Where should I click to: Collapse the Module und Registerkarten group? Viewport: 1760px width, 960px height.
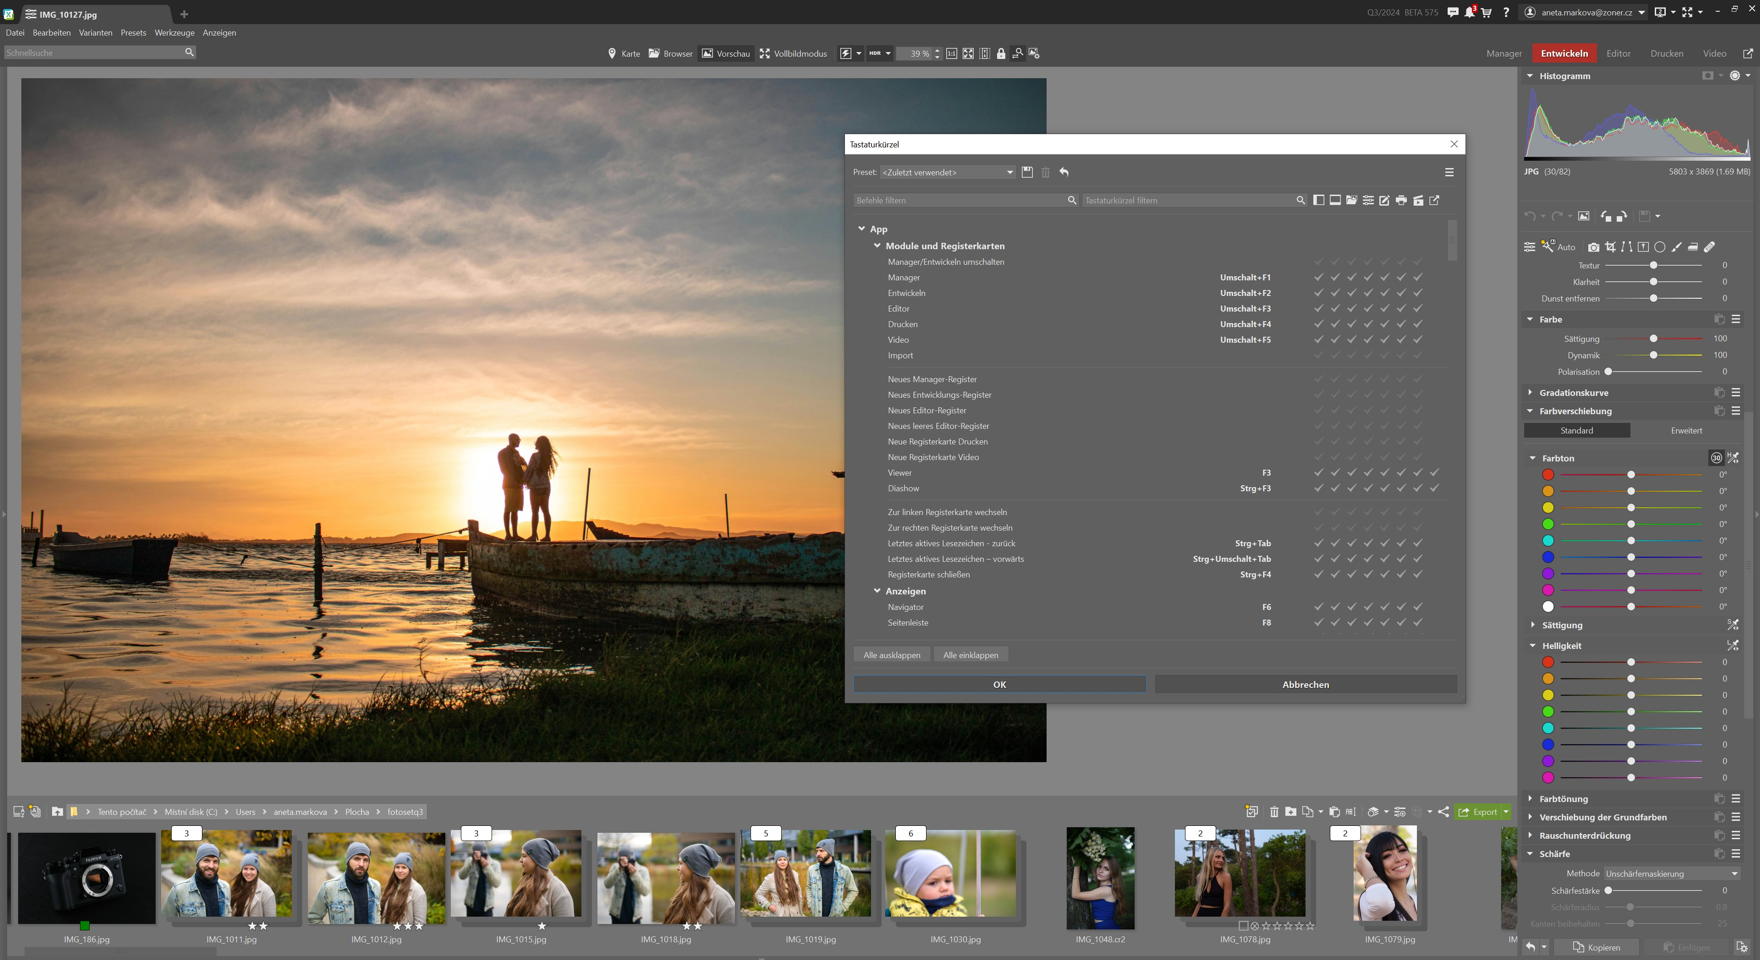878,246
